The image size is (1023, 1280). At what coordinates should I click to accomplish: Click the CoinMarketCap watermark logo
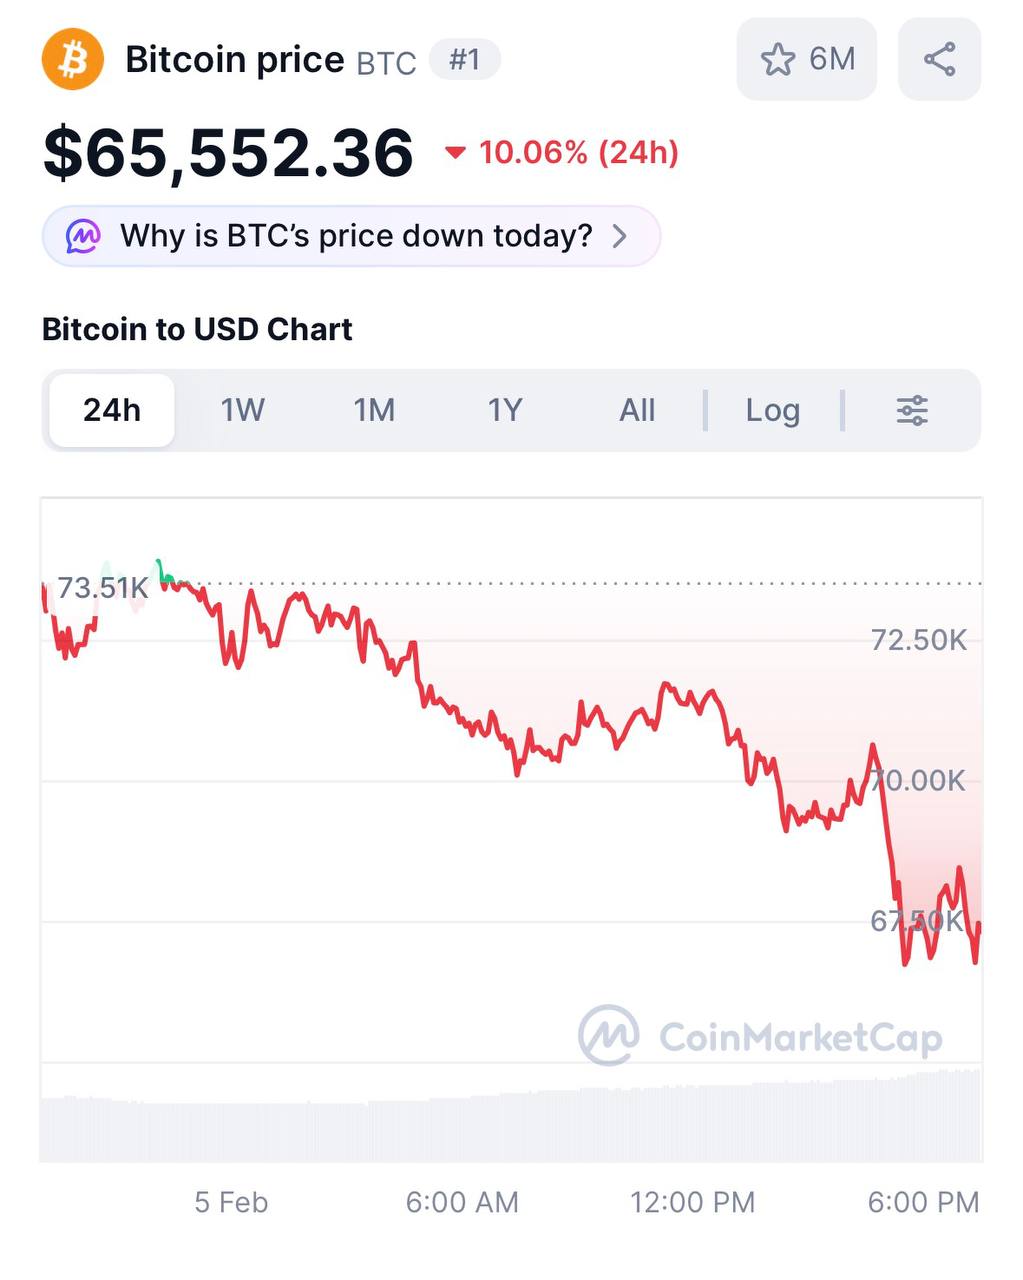tap(609, 1035)
